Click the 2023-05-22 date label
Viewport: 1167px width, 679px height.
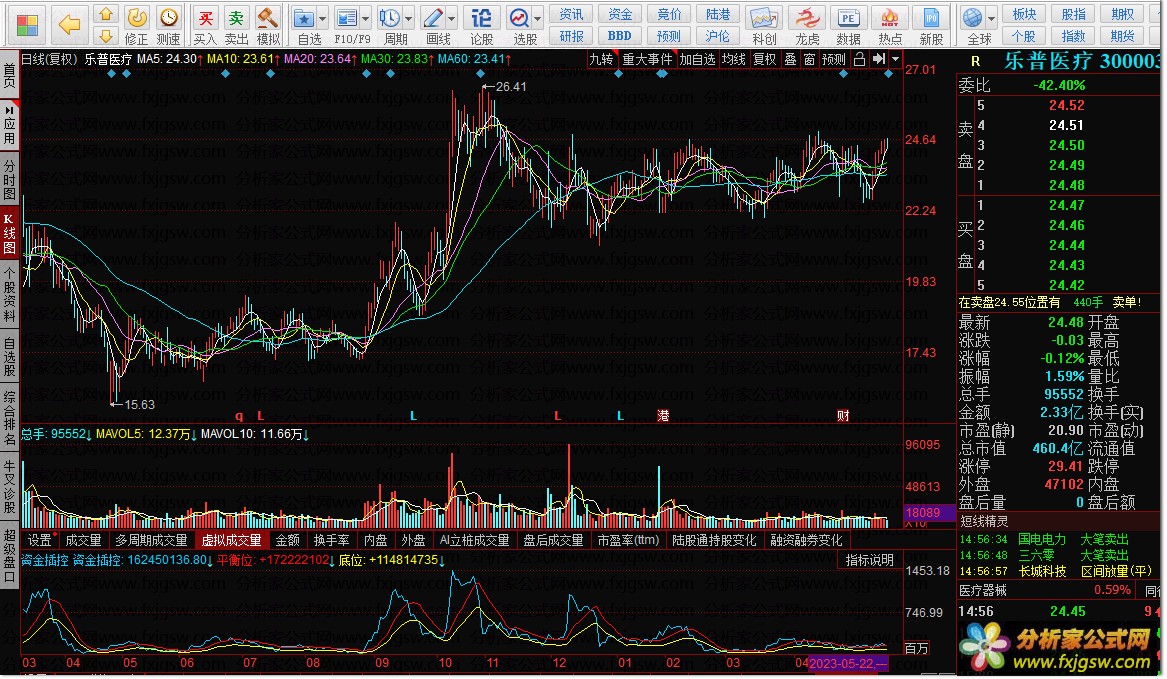coord(848,663)
